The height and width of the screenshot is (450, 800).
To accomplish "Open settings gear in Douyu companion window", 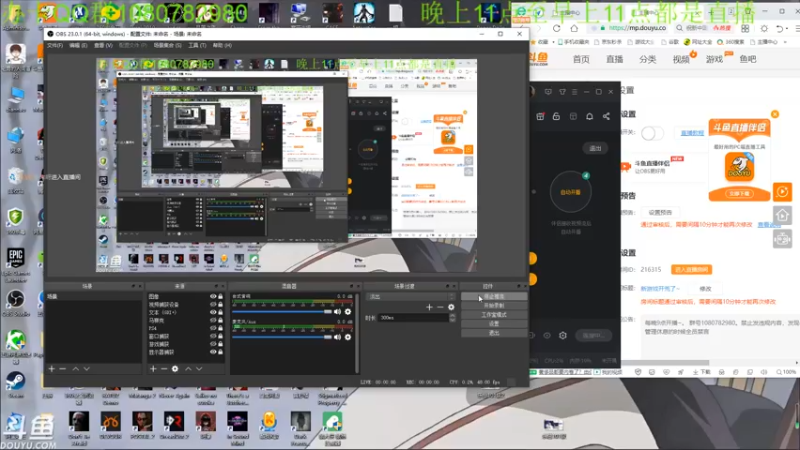I will 563,335.
